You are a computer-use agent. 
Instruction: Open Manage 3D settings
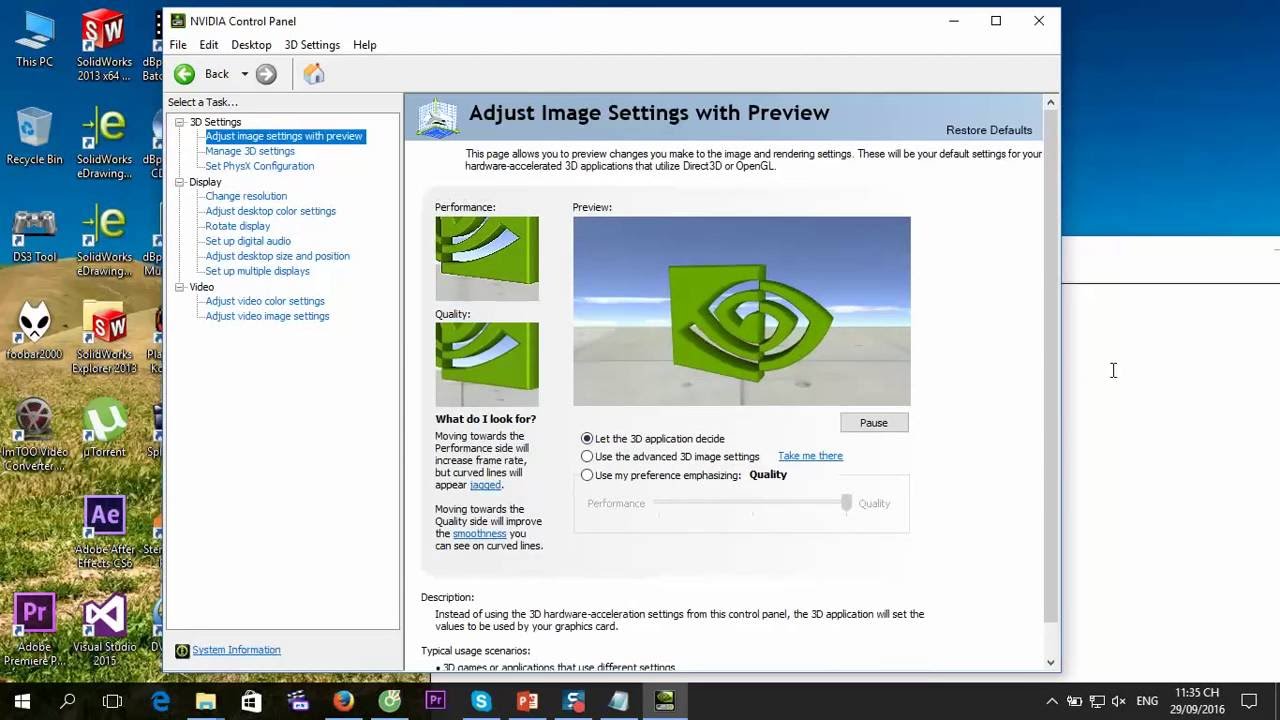[250, 151]
